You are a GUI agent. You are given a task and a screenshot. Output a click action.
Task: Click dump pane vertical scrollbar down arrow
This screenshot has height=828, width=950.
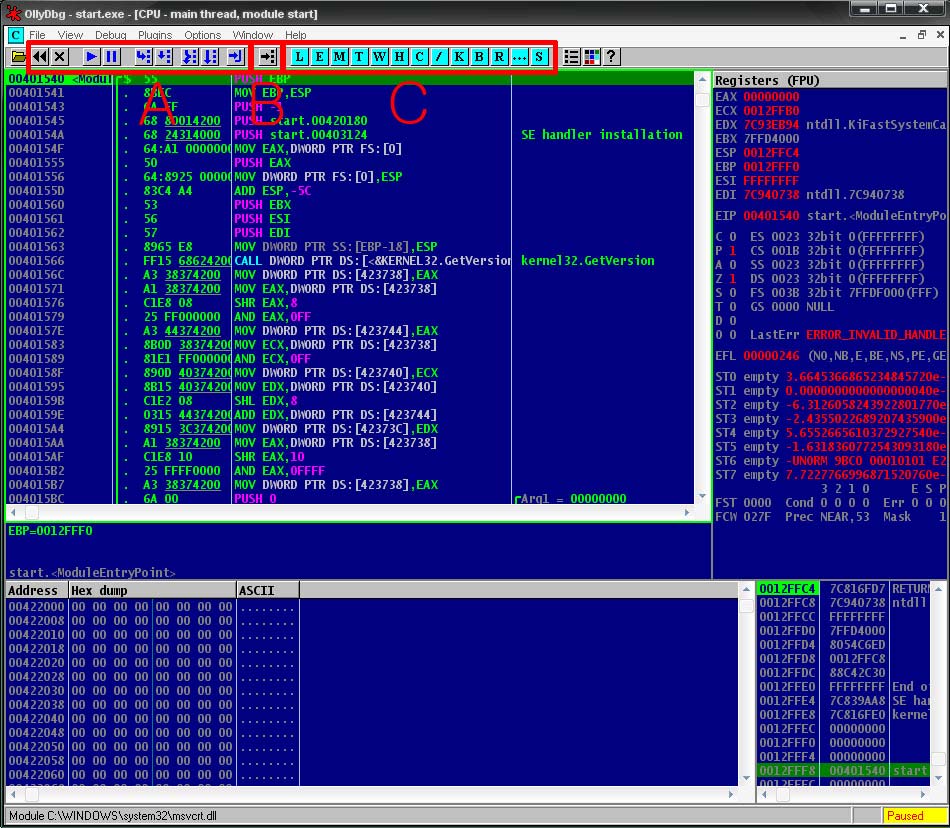[746, 778]
